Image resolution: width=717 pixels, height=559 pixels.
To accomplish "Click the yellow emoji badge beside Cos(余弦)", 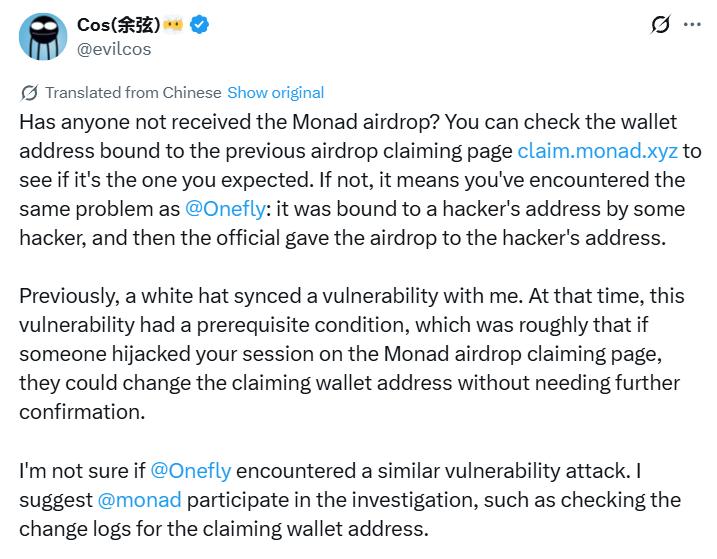I will [175, 25].
